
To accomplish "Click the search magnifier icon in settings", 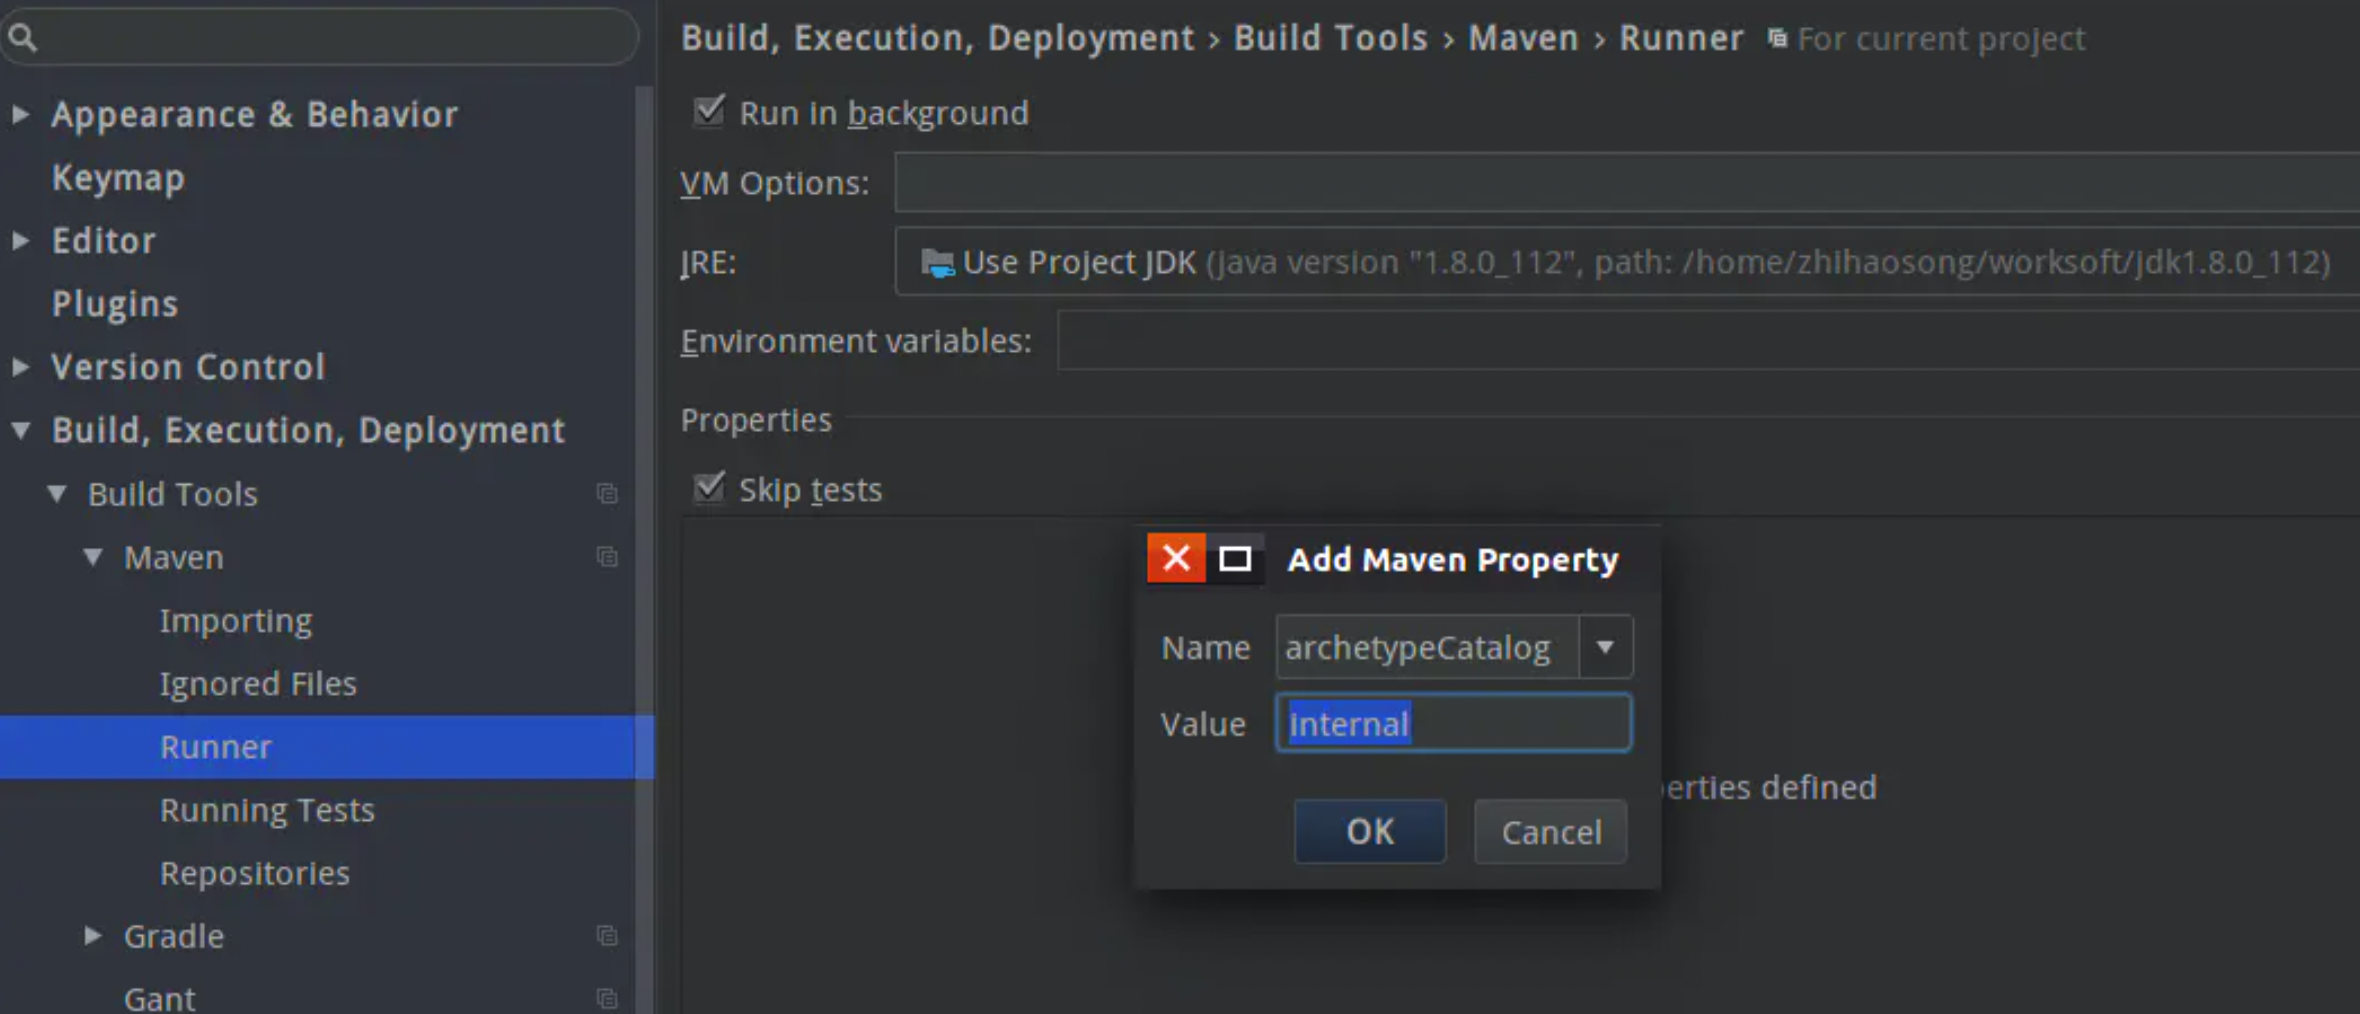I will [22, 38].
